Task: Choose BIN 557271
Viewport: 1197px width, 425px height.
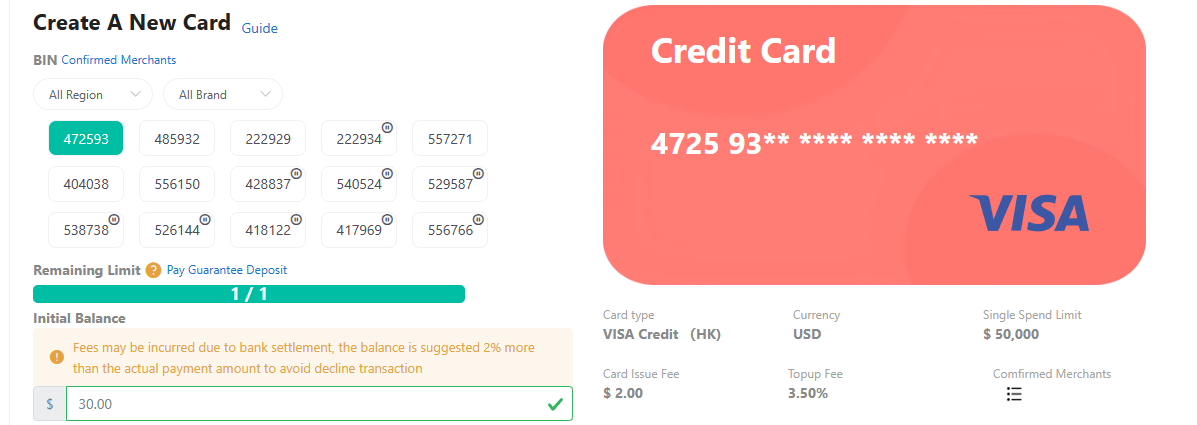Action: pos(449,139)
